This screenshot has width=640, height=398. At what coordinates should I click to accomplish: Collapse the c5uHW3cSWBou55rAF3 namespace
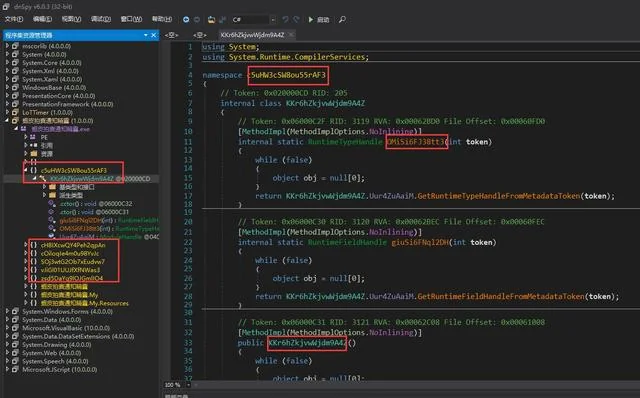(x=26, y=170)
